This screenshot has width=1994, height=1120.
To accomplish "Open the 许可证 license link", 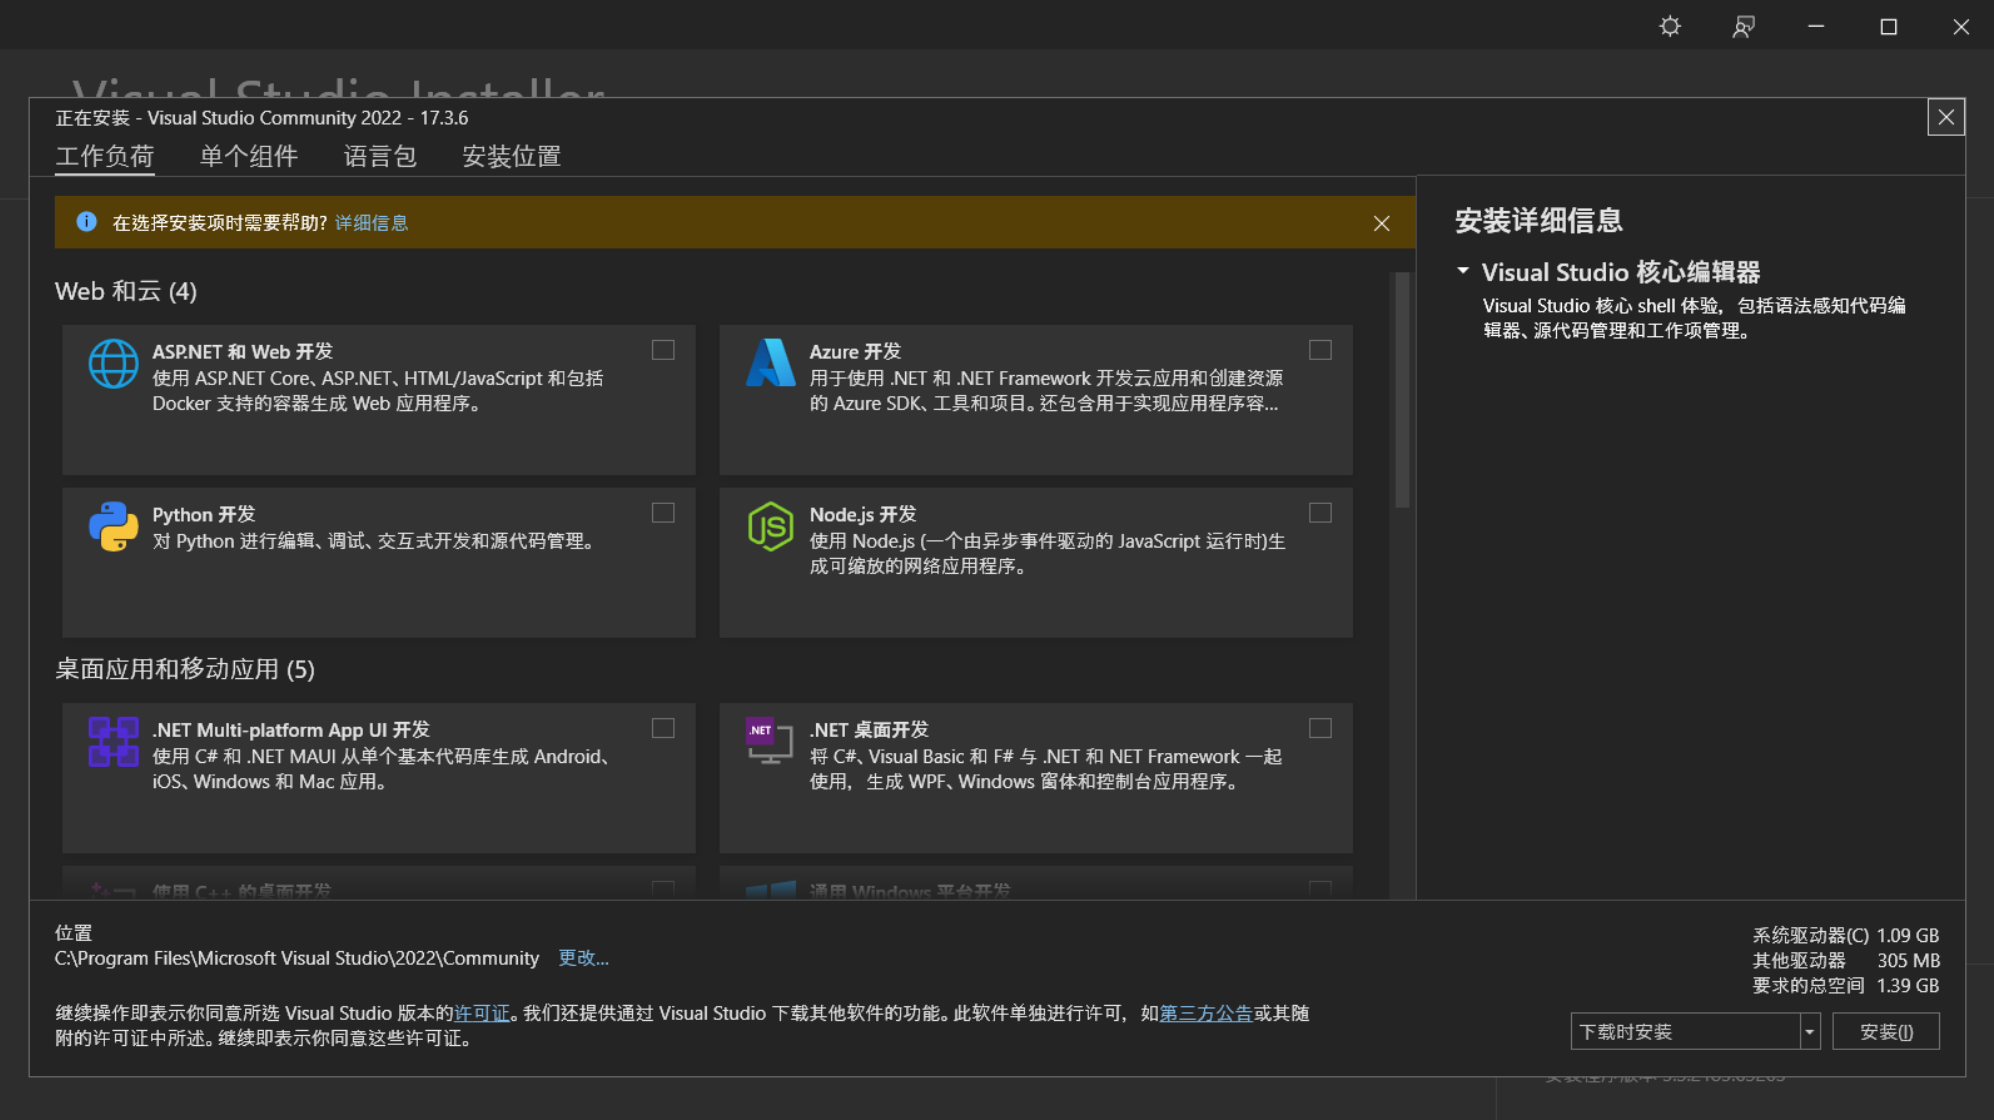I will click(x=482, y=1013).
